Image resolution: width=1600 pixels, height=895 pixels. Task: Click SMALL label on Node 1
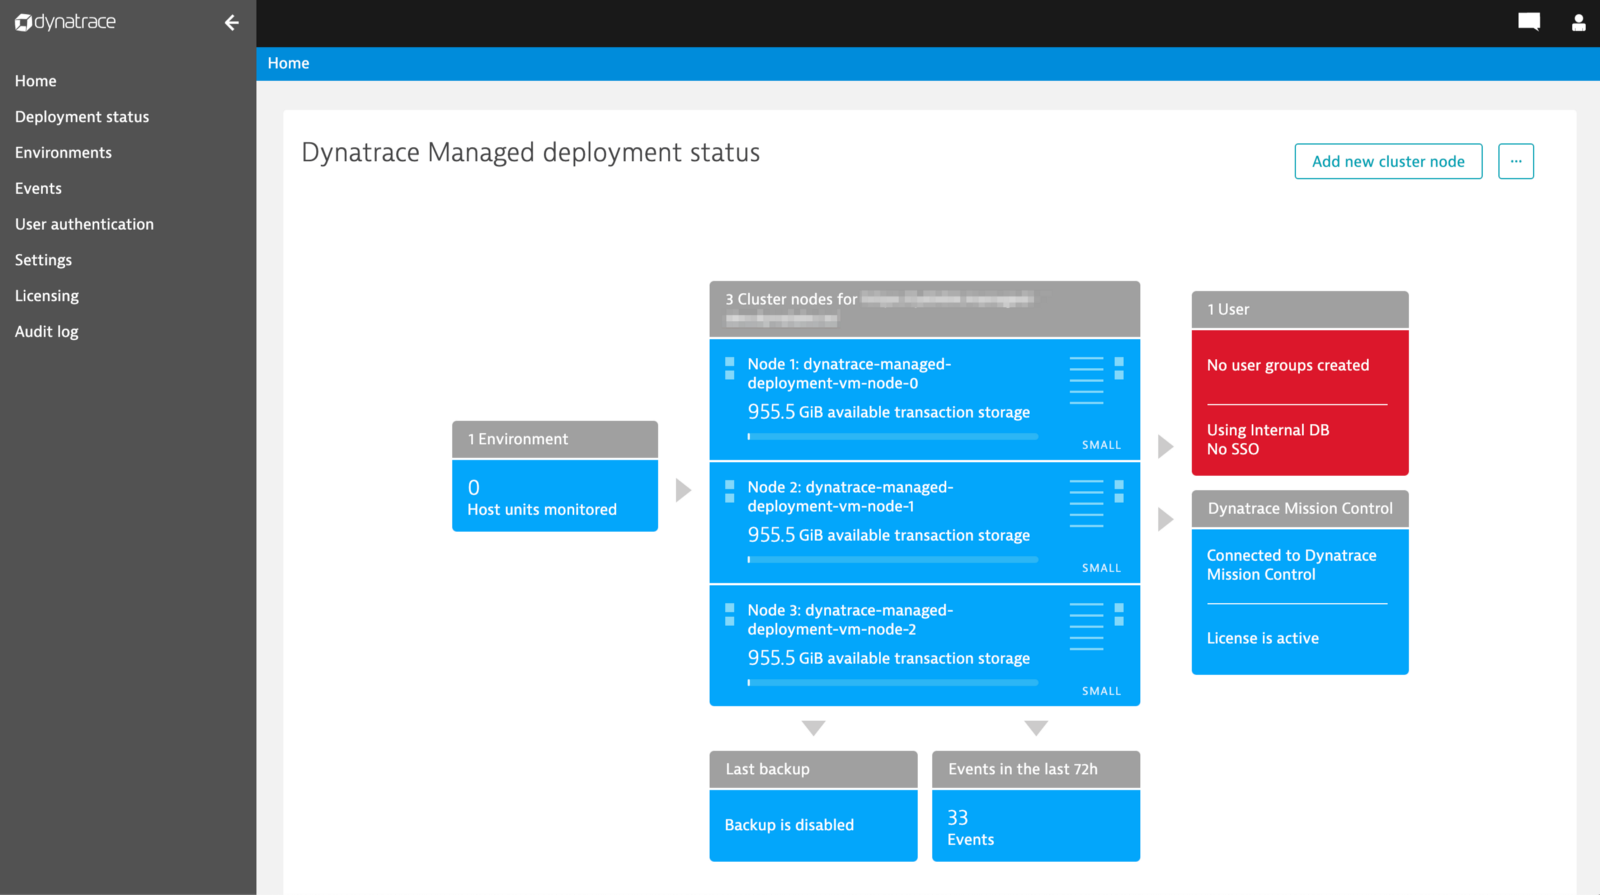[x=1101, y=445]
